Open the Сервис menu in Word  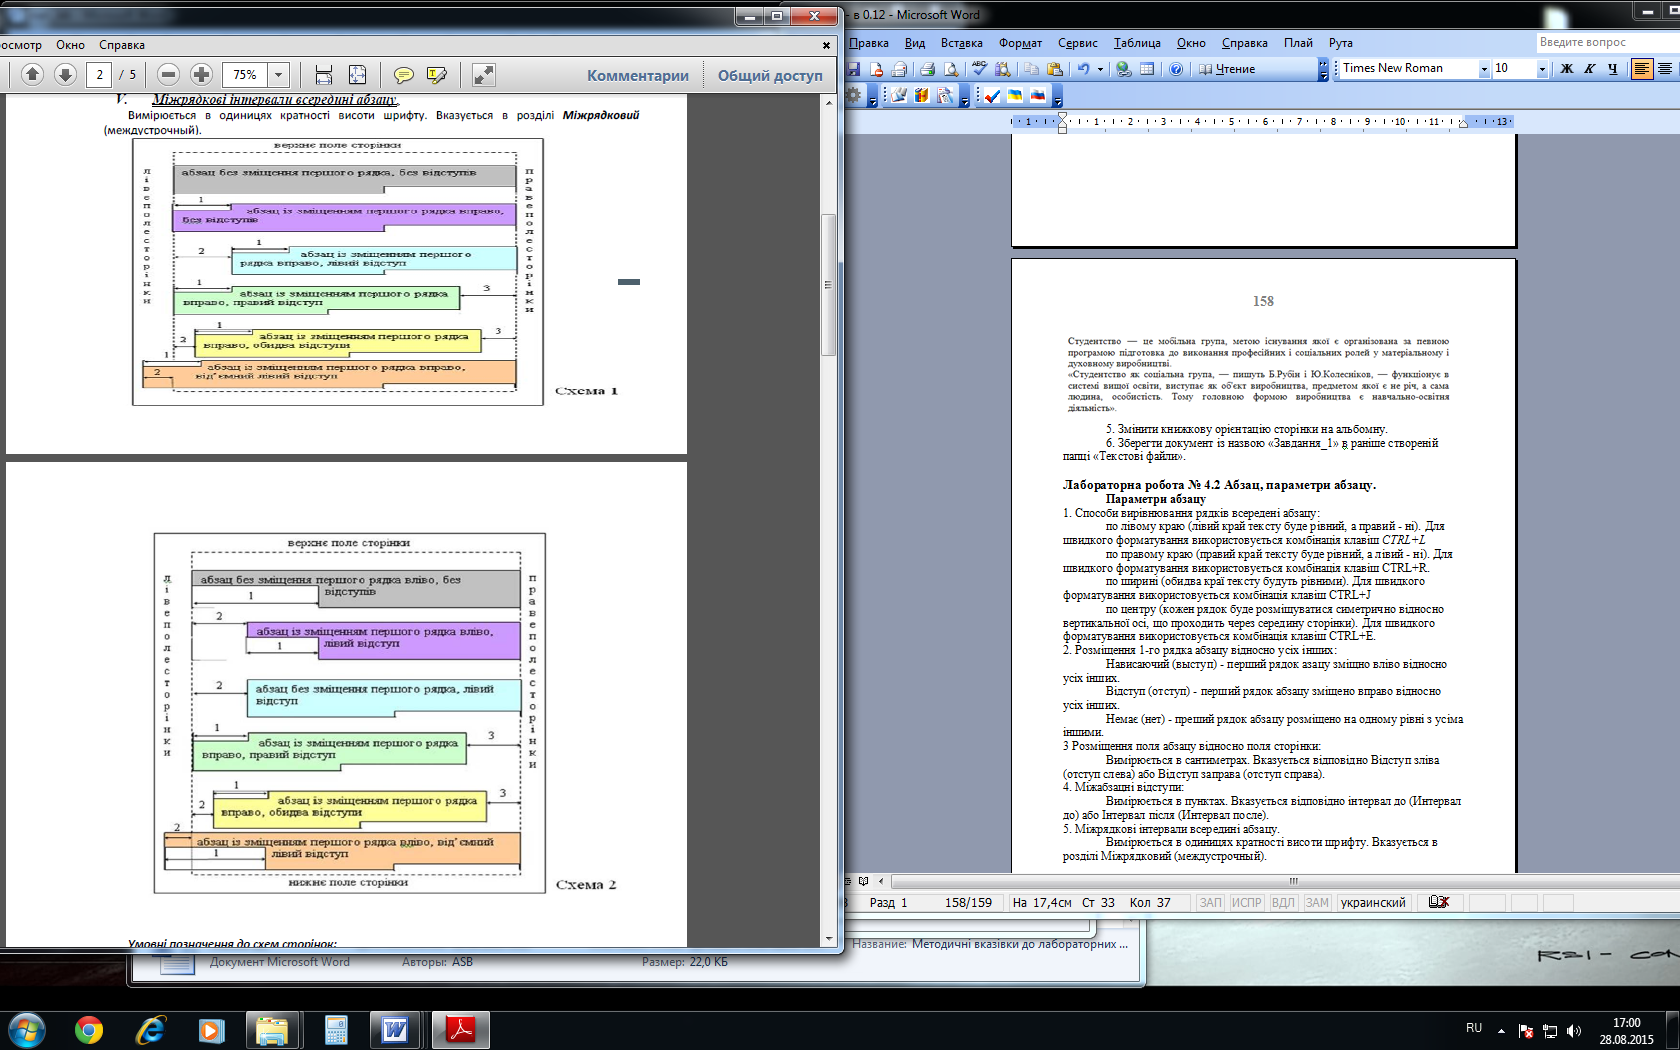click(1077, 43)
